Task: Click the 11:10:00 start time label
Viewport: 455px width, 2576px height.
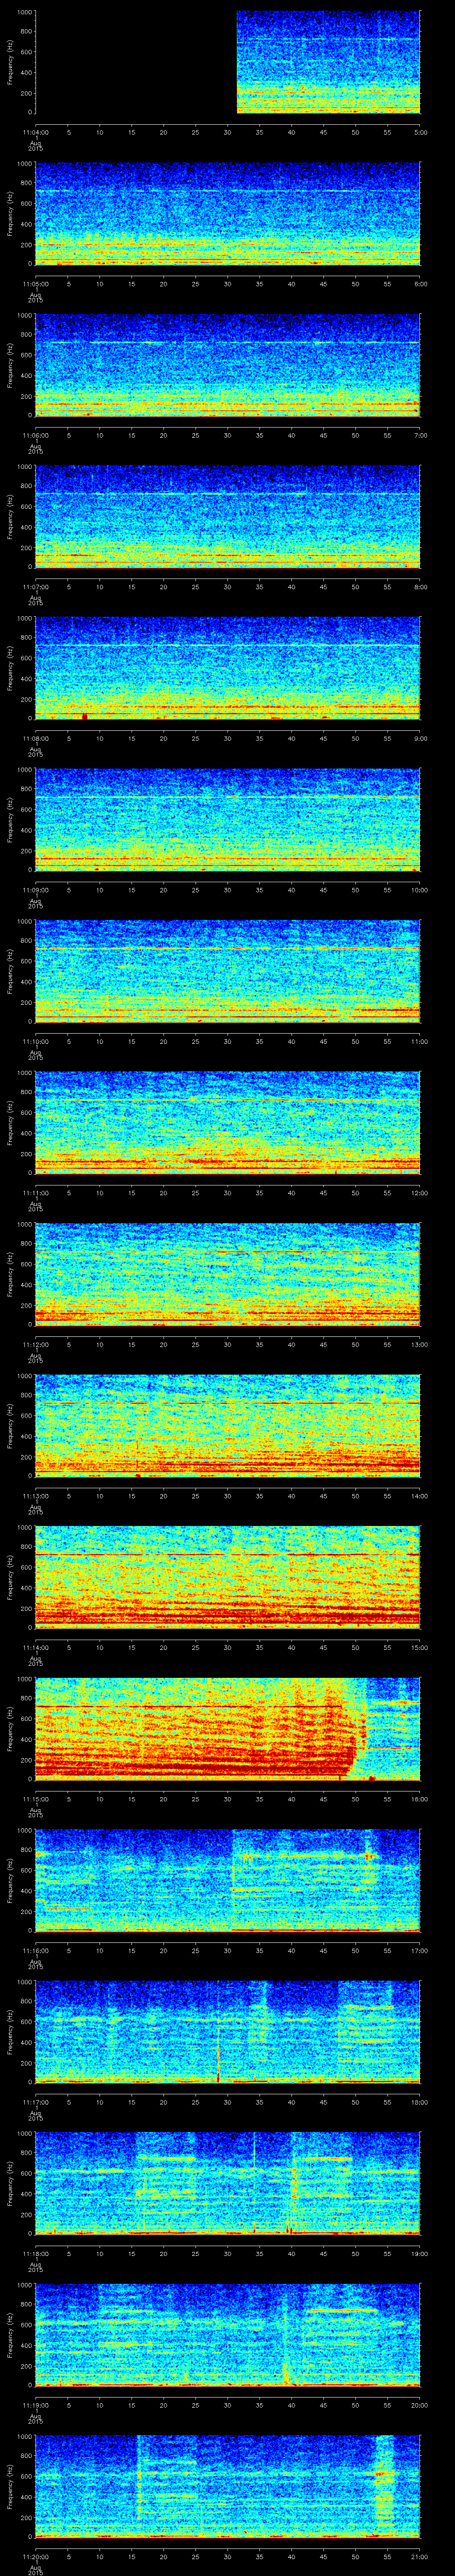Action: coord(35,1041)
